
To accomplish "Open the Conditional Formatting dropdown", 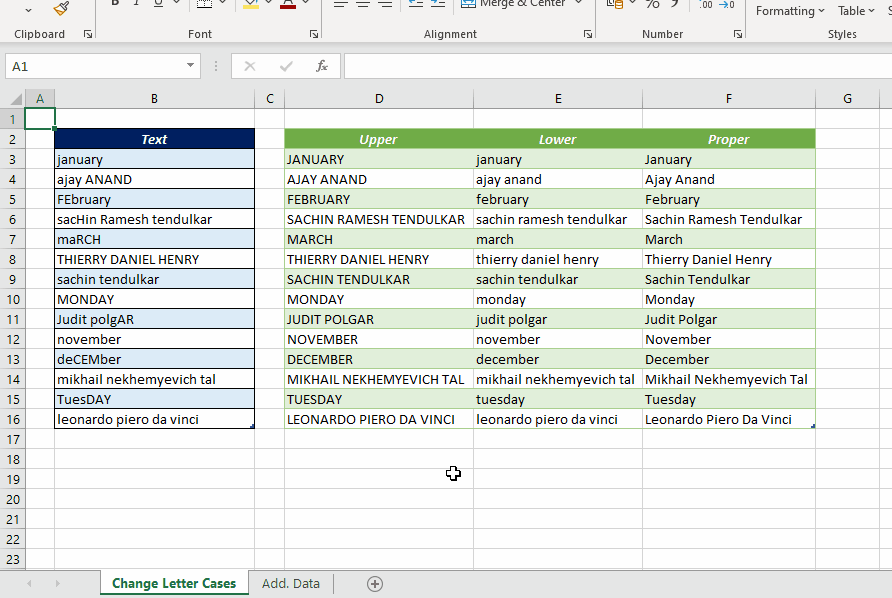I will point(790,11).
